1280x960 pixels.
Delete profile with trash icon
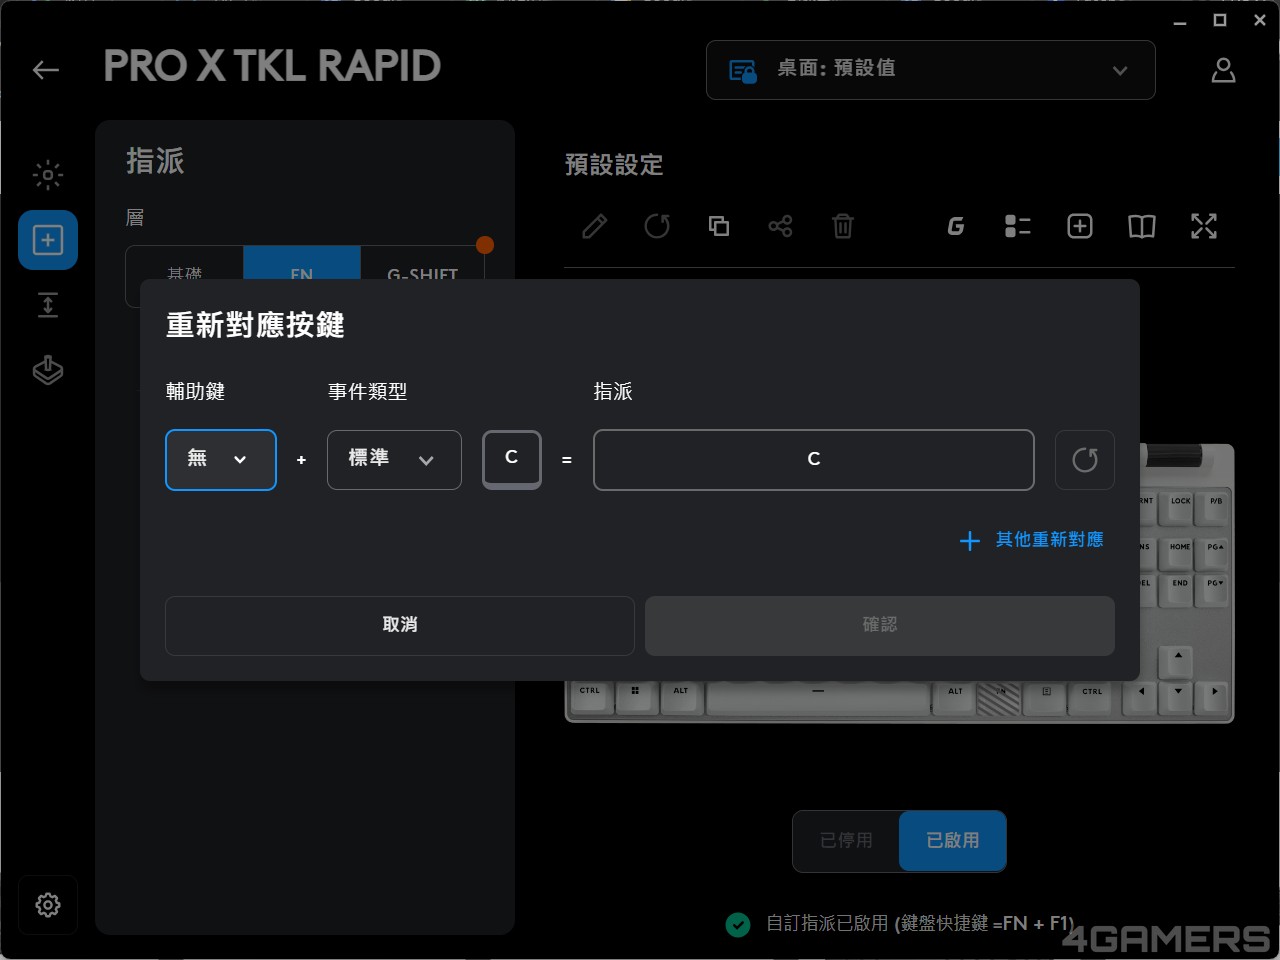pos(843,226)
